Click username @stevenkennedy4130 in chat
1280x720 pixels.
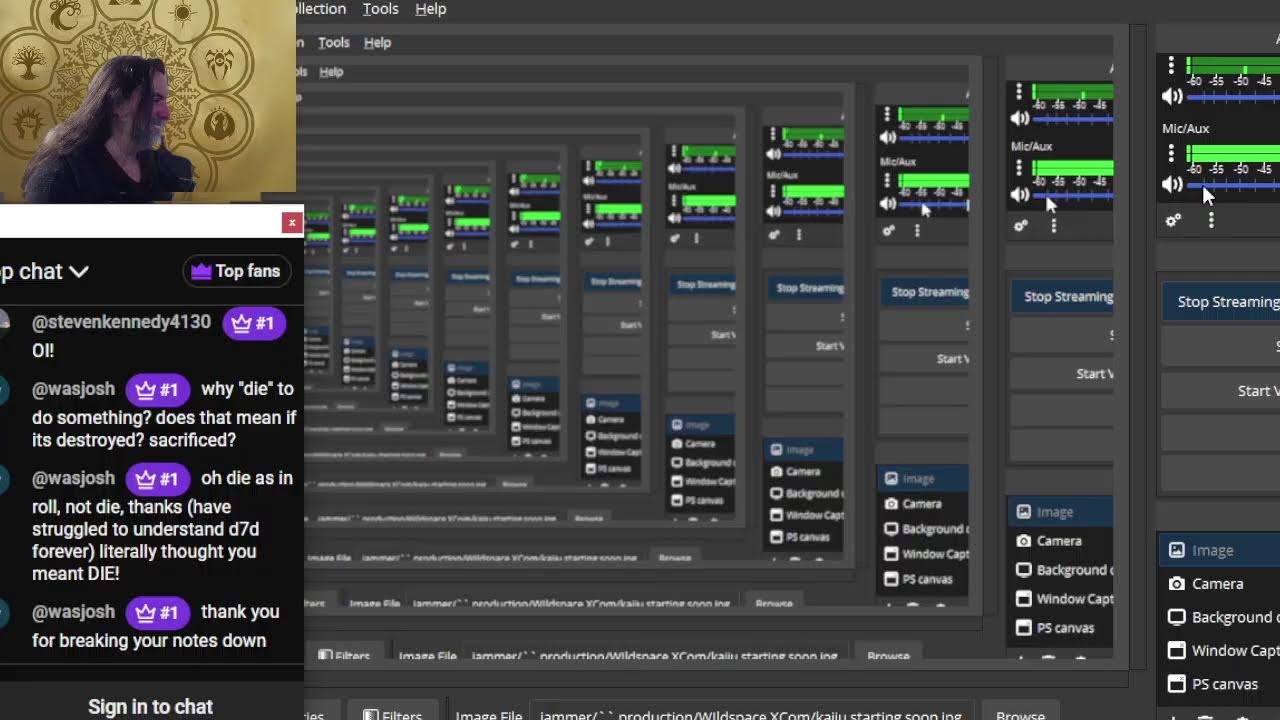pos(121,322)
